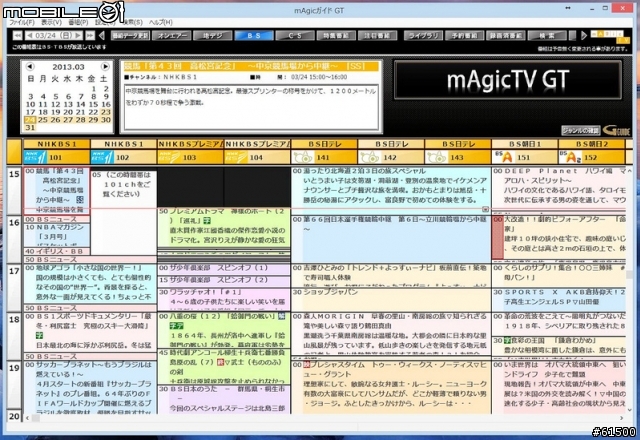Select the イギリス・BB program at 16:40
This screenshot has width=640, height=440.
[57, 251]
